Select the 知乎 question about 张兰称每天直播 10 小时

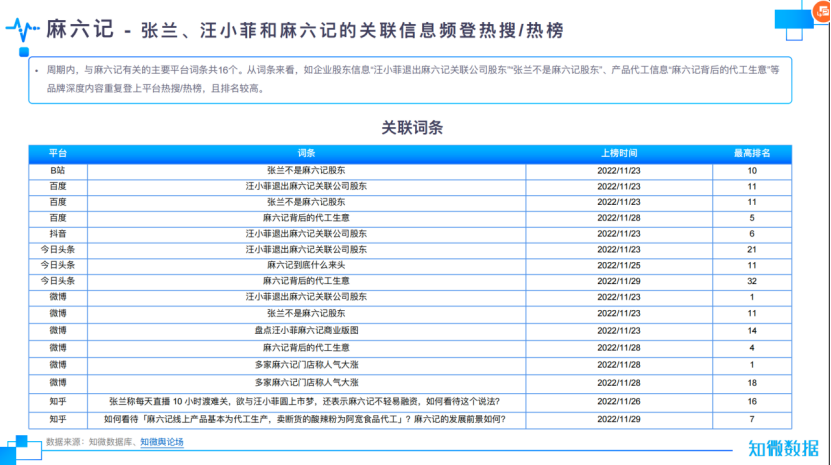click(x=304, y=401)
